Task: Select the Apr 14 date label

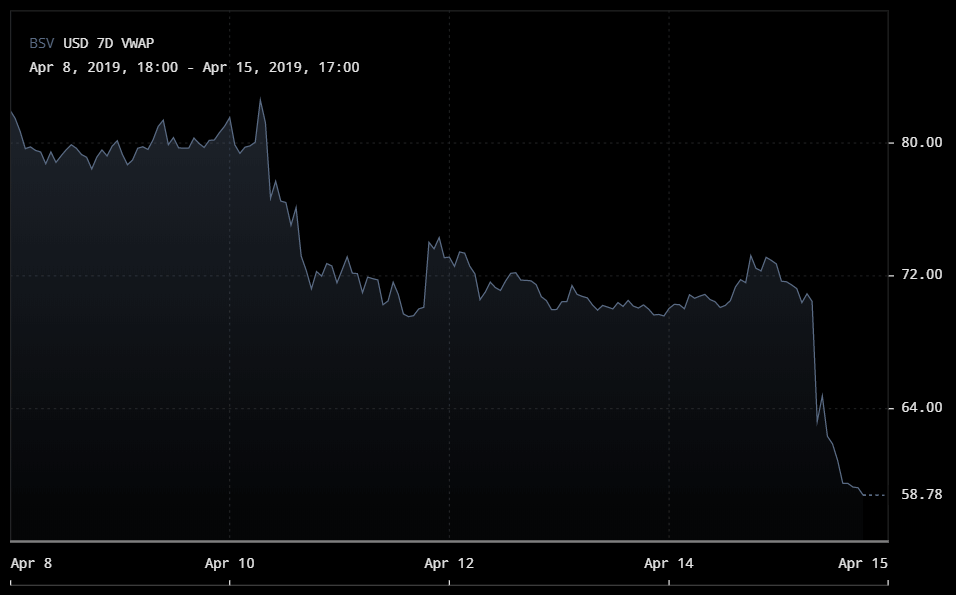Action: pyautogui.click(x=669, y=564)
